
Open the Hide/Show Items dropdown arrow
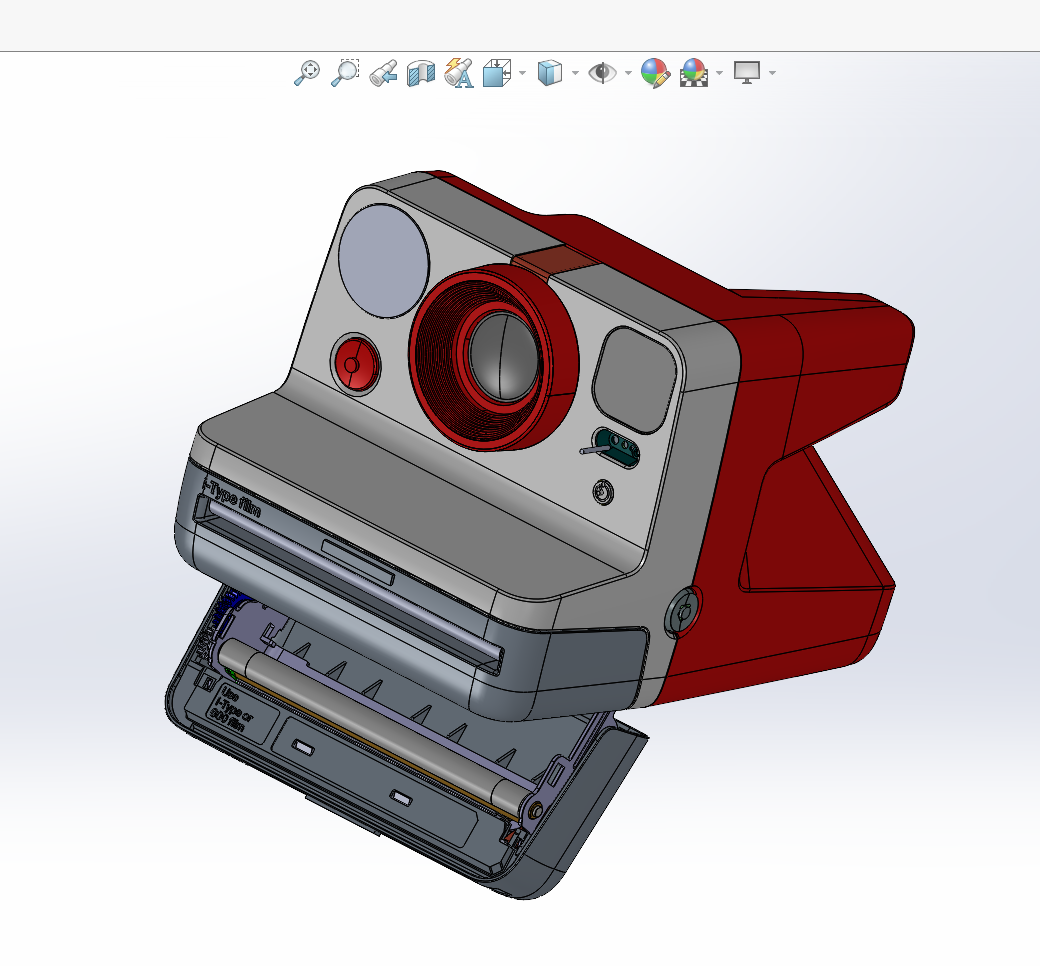click(628, 73)
